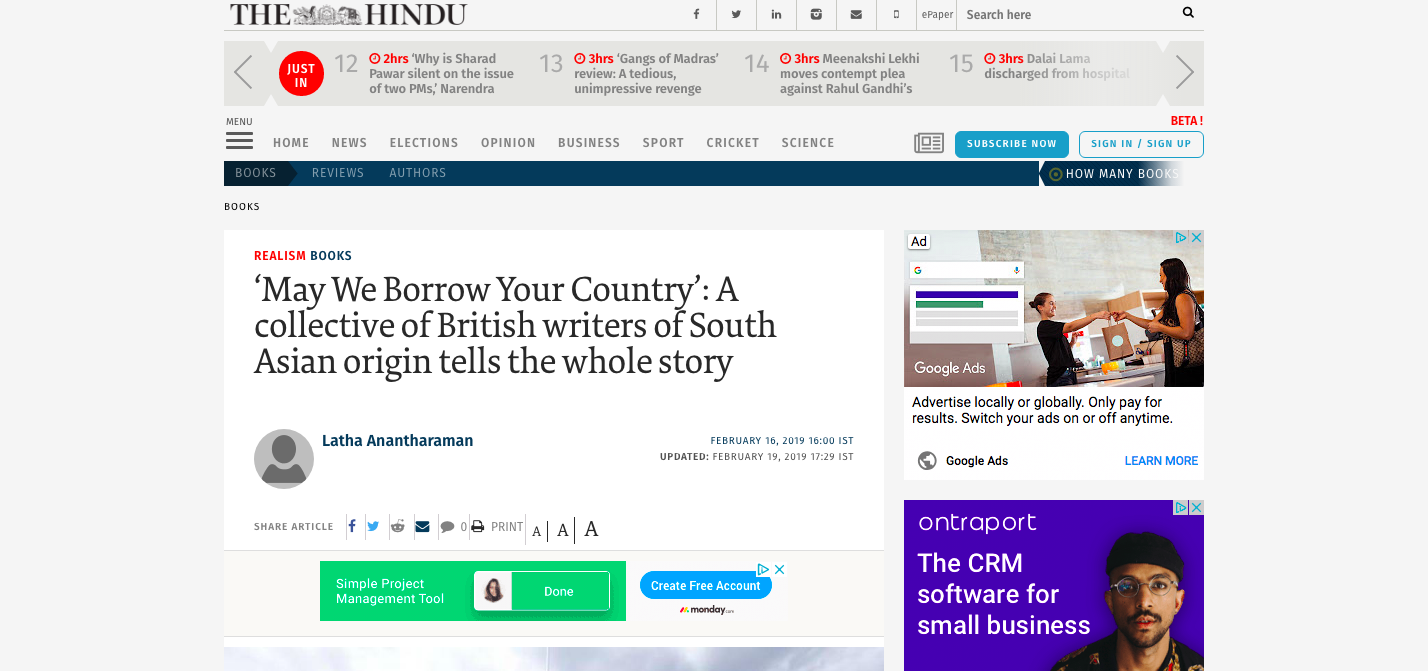The width and height of the screenshot is (1428, 671).
Task: Click the search magnifier icon
Action: point(1188,13)
